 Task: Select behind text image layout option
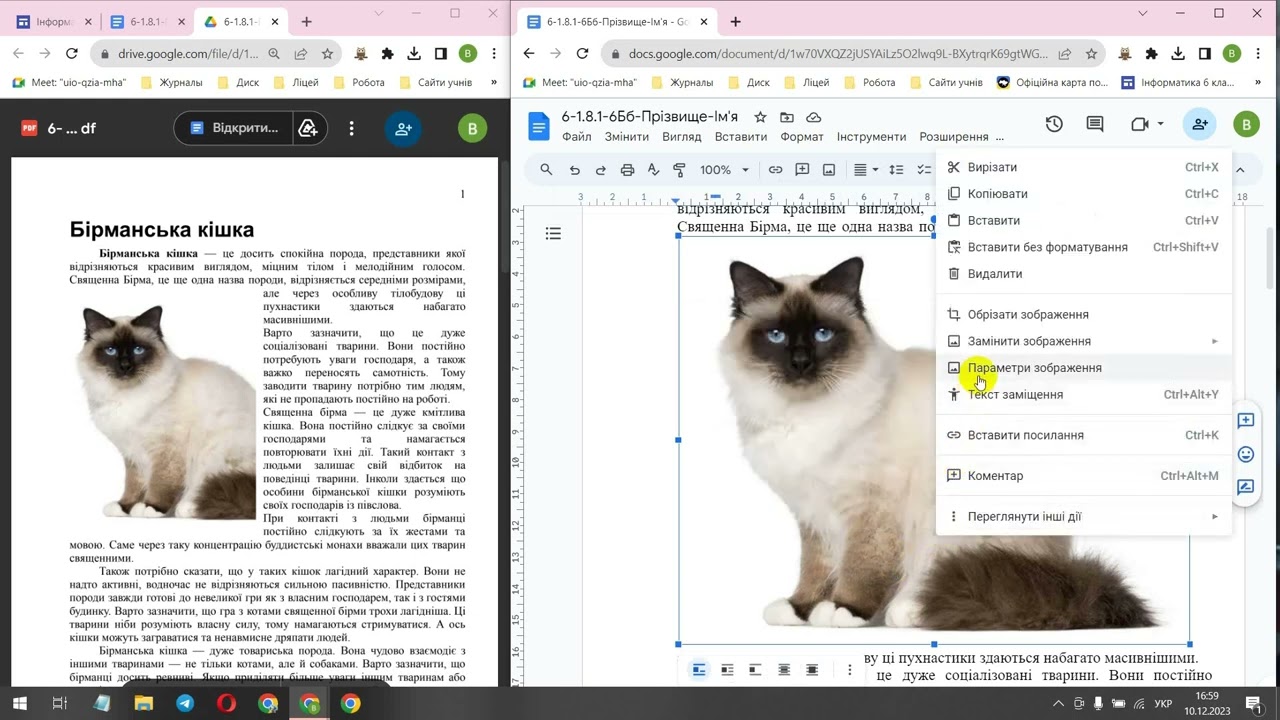pos(784,670)
